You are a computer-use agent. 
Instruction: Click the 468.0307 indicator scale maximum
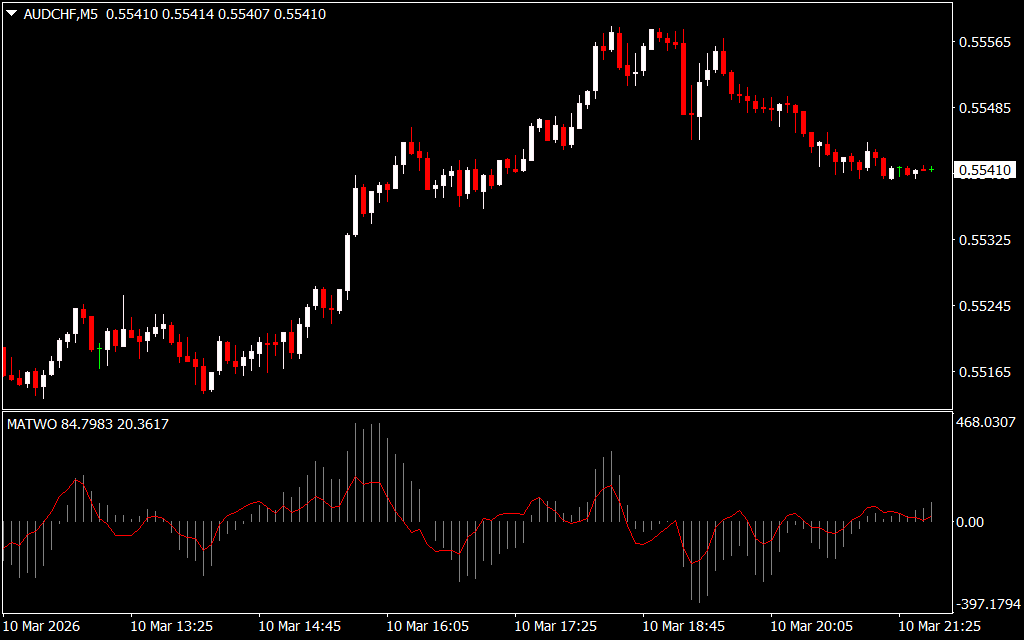point(988,424)
